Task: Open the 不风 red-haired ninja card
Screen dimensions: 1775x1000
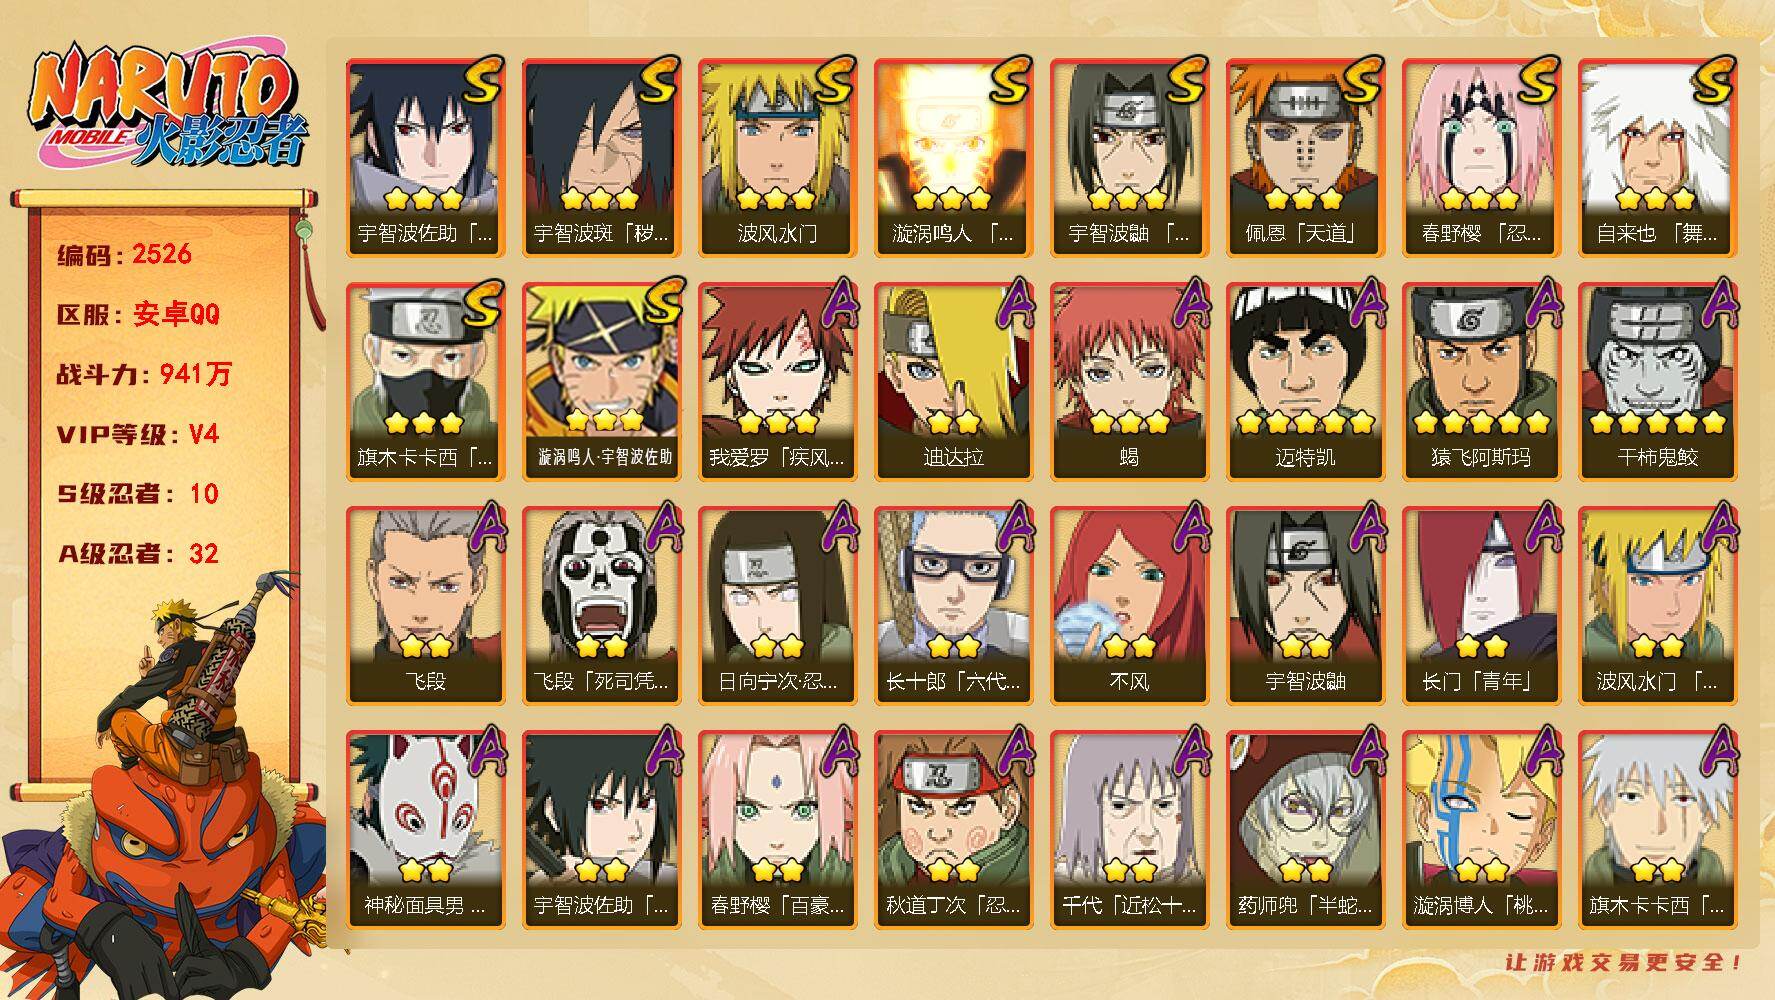Action: click(1129, 606)
